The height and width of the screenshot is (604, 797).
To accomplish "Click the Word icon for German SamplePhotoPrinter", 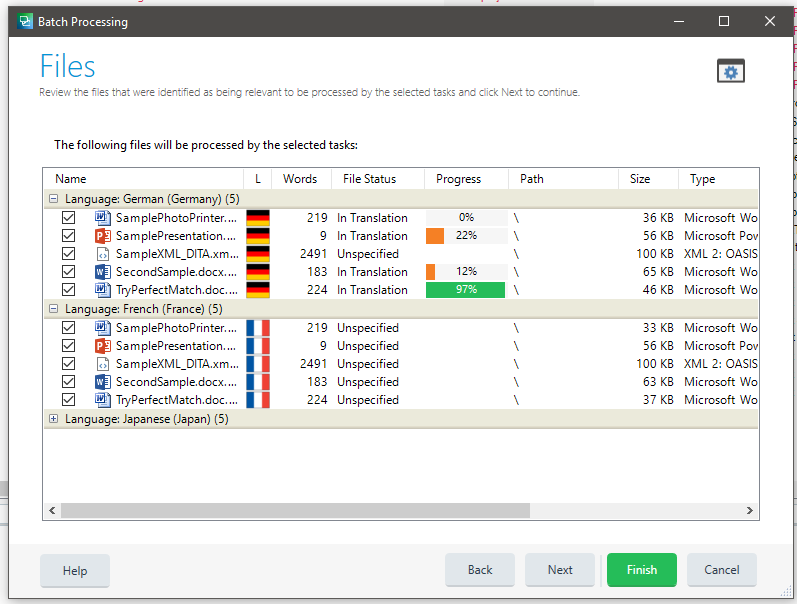I will [x=102, y=218].
